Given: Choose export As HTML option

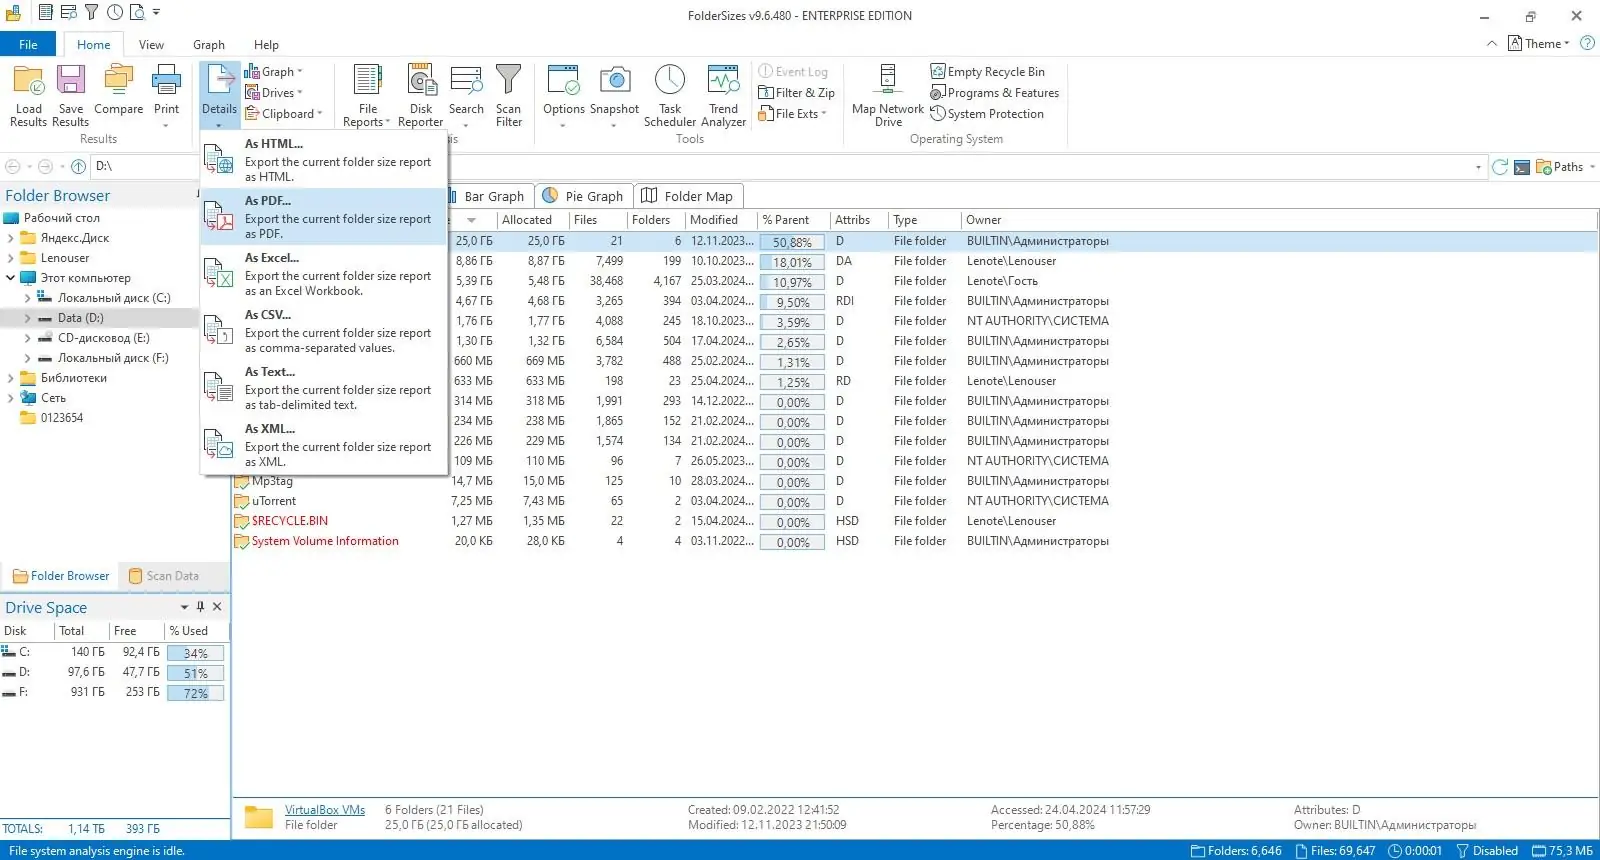Looking at the screenshot, I should pos(323,160).
